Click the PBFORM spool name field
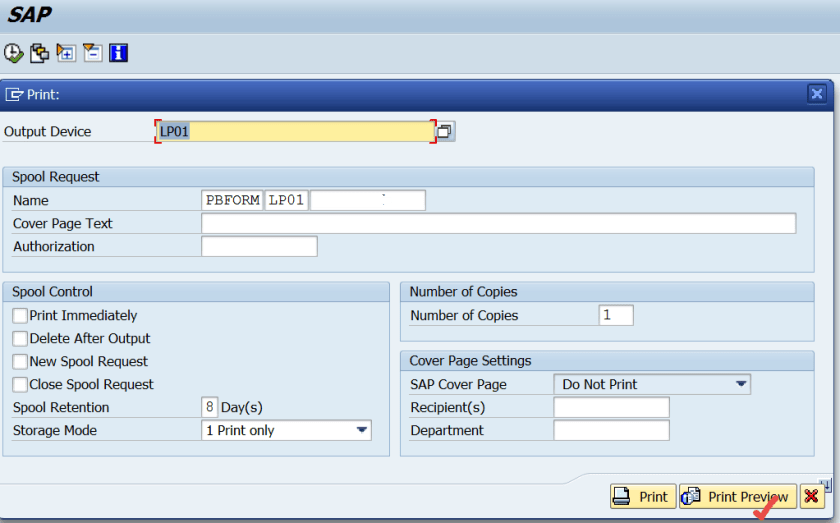 tap(232, 200)
